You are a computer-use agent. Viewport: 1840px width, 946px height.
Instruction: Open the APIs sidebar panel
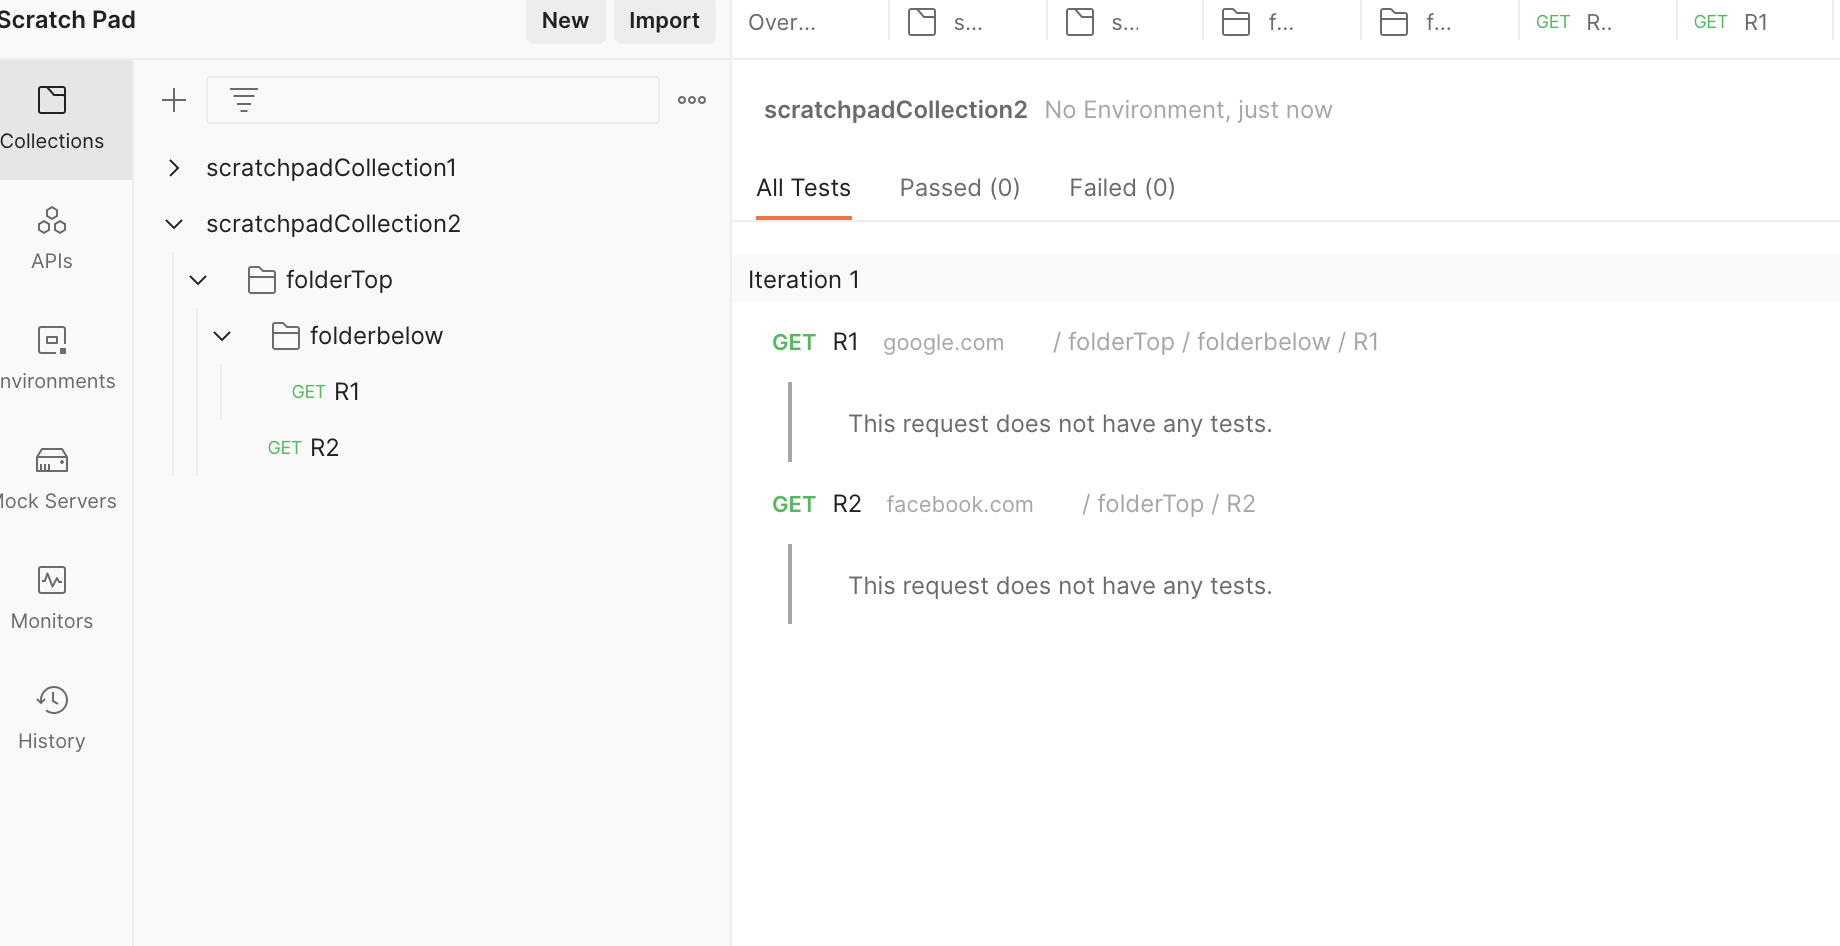click(x=51, y=237)
